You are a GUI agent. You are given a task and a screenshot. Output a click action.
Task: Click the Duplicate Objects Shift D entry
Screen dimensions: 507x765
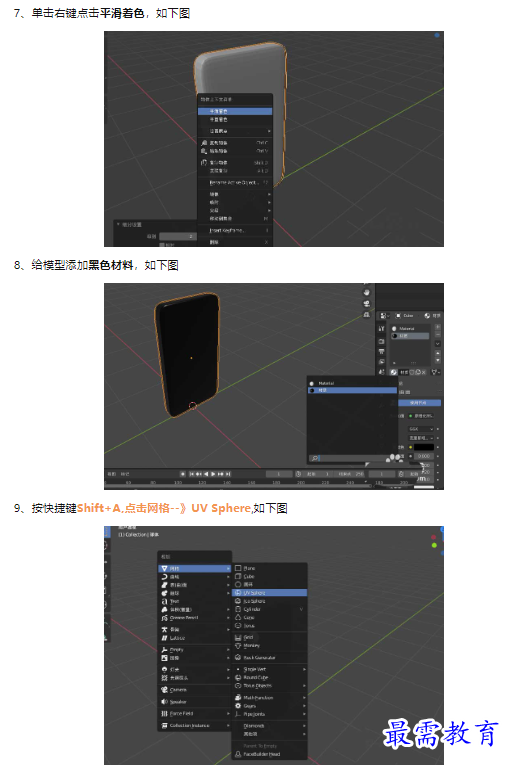235,162
